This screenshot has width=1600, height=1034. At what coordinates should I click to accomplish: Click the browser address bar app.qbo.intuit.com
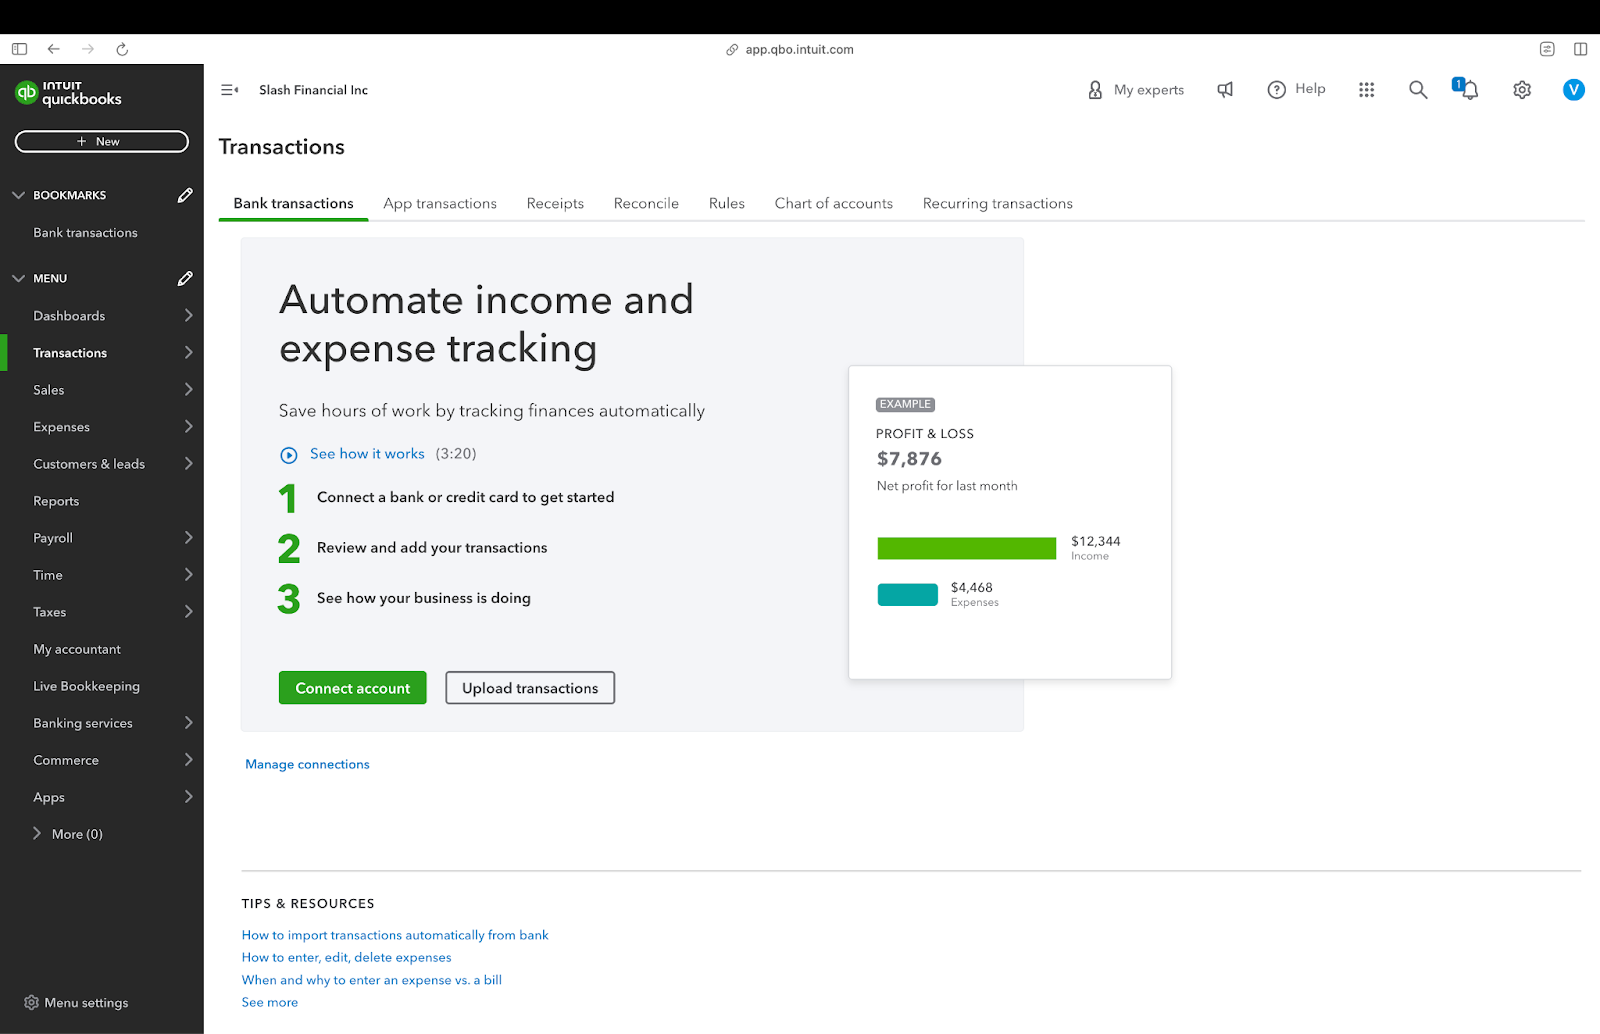[799, 49]
